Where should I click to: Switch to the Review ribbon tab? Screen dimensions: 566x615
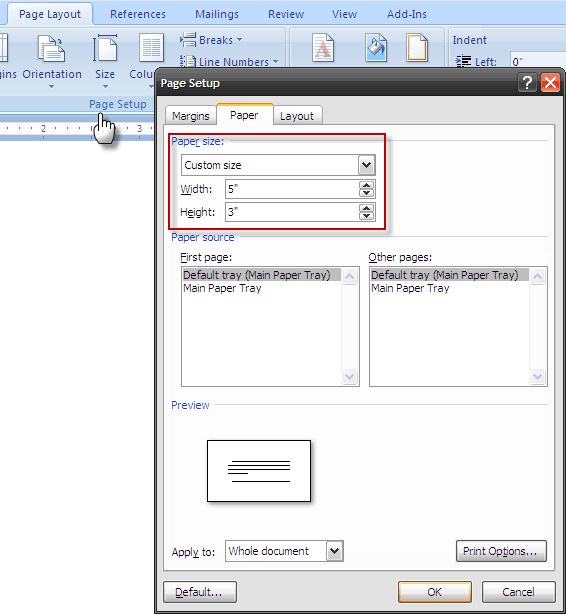coord(286,14)
